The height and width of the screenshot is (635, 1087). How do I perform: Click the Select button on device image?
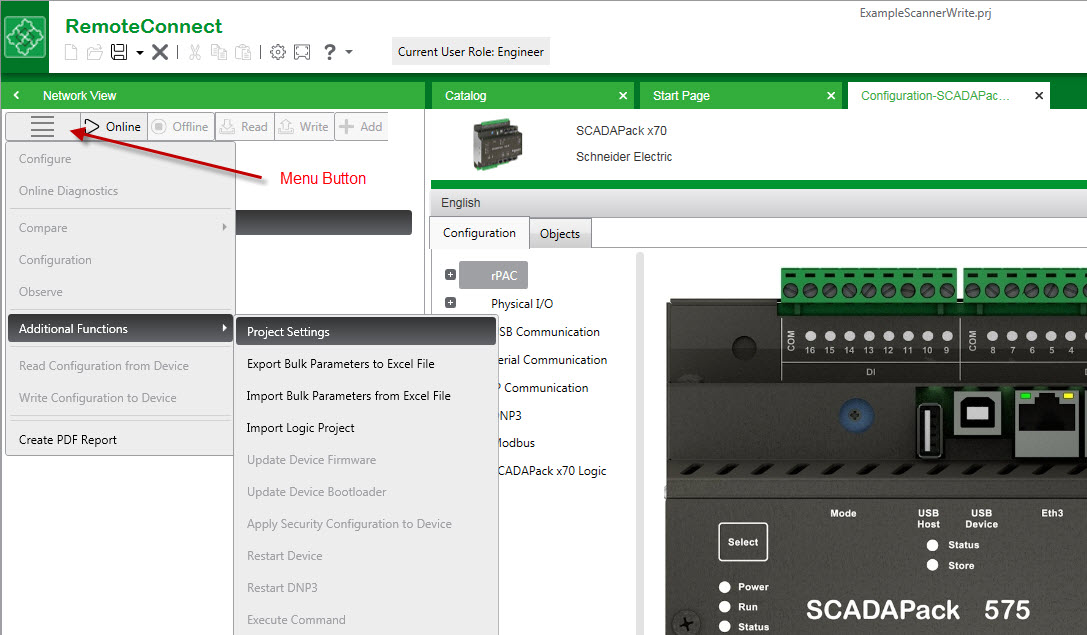click(743, 541)
